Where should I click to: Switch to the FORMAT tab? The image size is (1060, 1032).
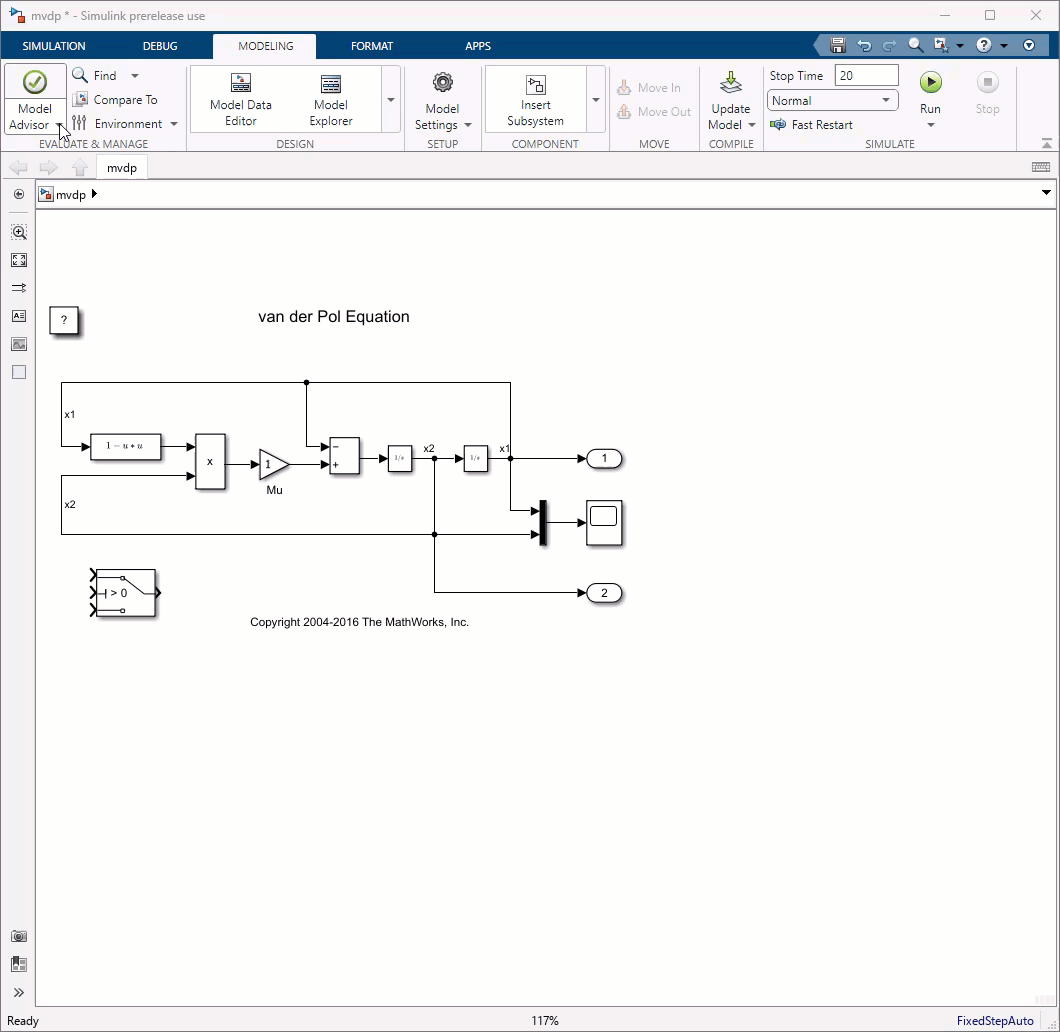pyautogui.click(x=372, y=46)
